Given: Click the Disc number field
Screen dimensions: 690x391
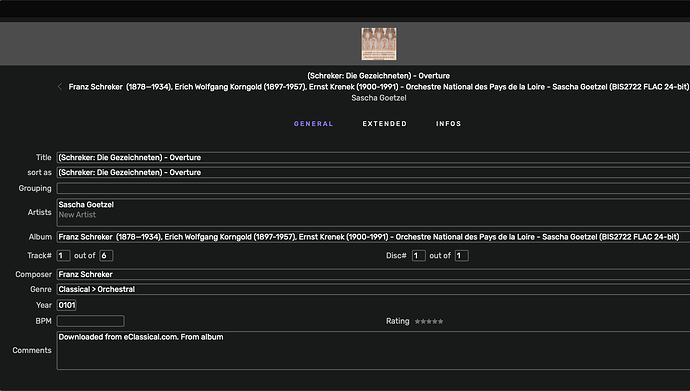Looking at the screenshot, I should [x=418, y=256].
